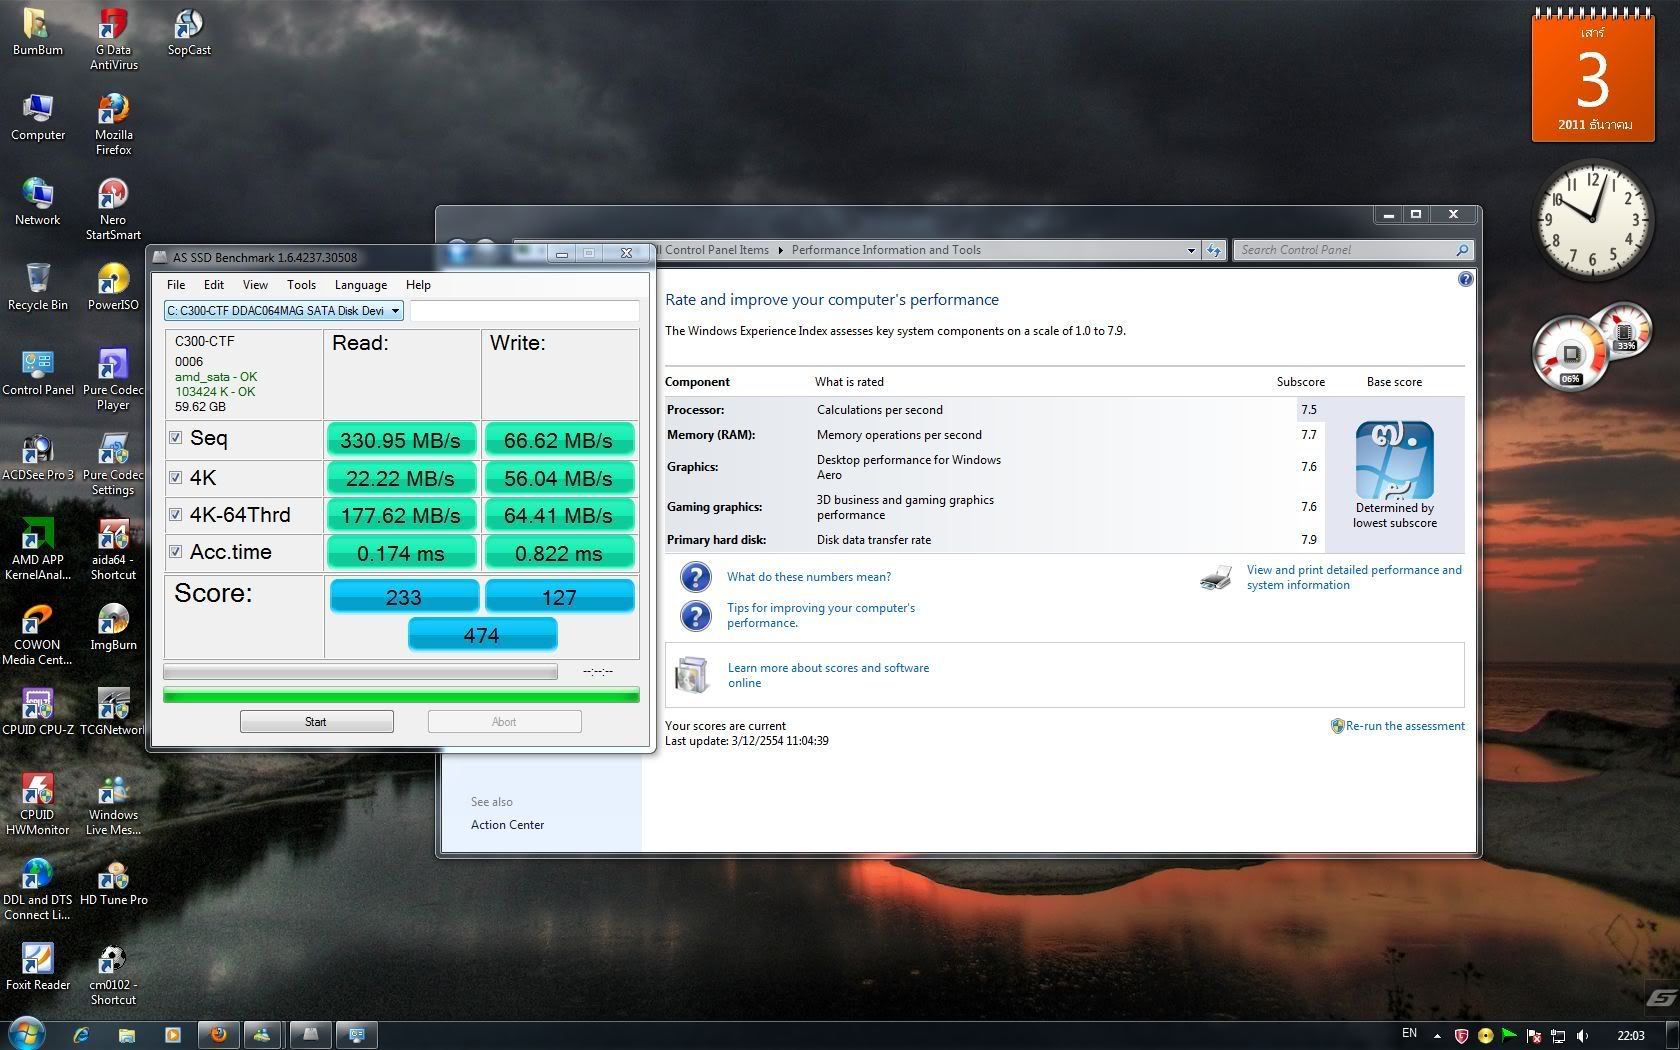The image size is (1680, 1050).
Task: Toggle the Acc.time test checkbox
Action: [x=176, y=552]
